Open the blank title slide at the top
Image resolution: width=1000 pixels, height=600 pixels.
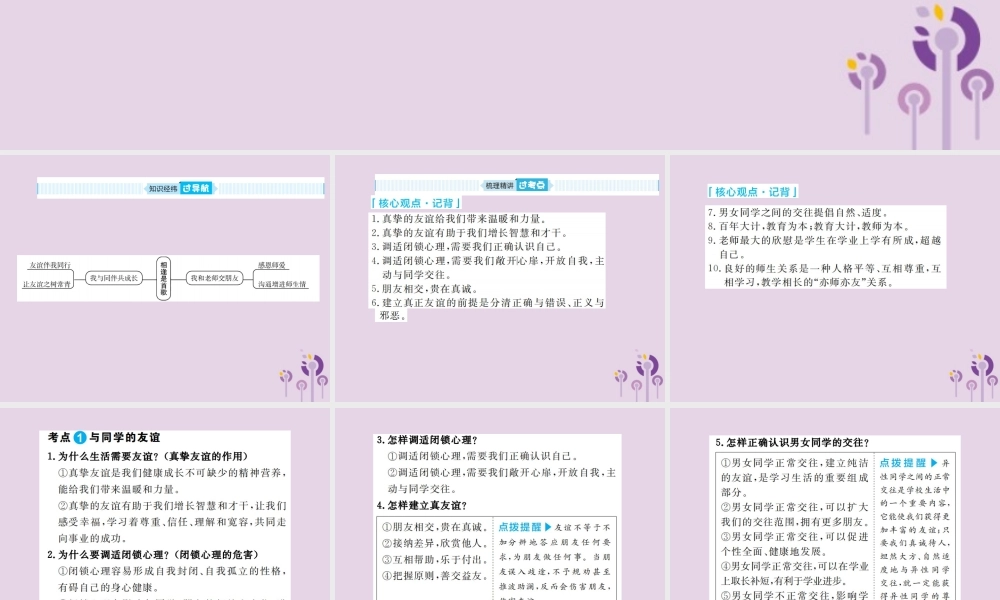pos(500,75)
